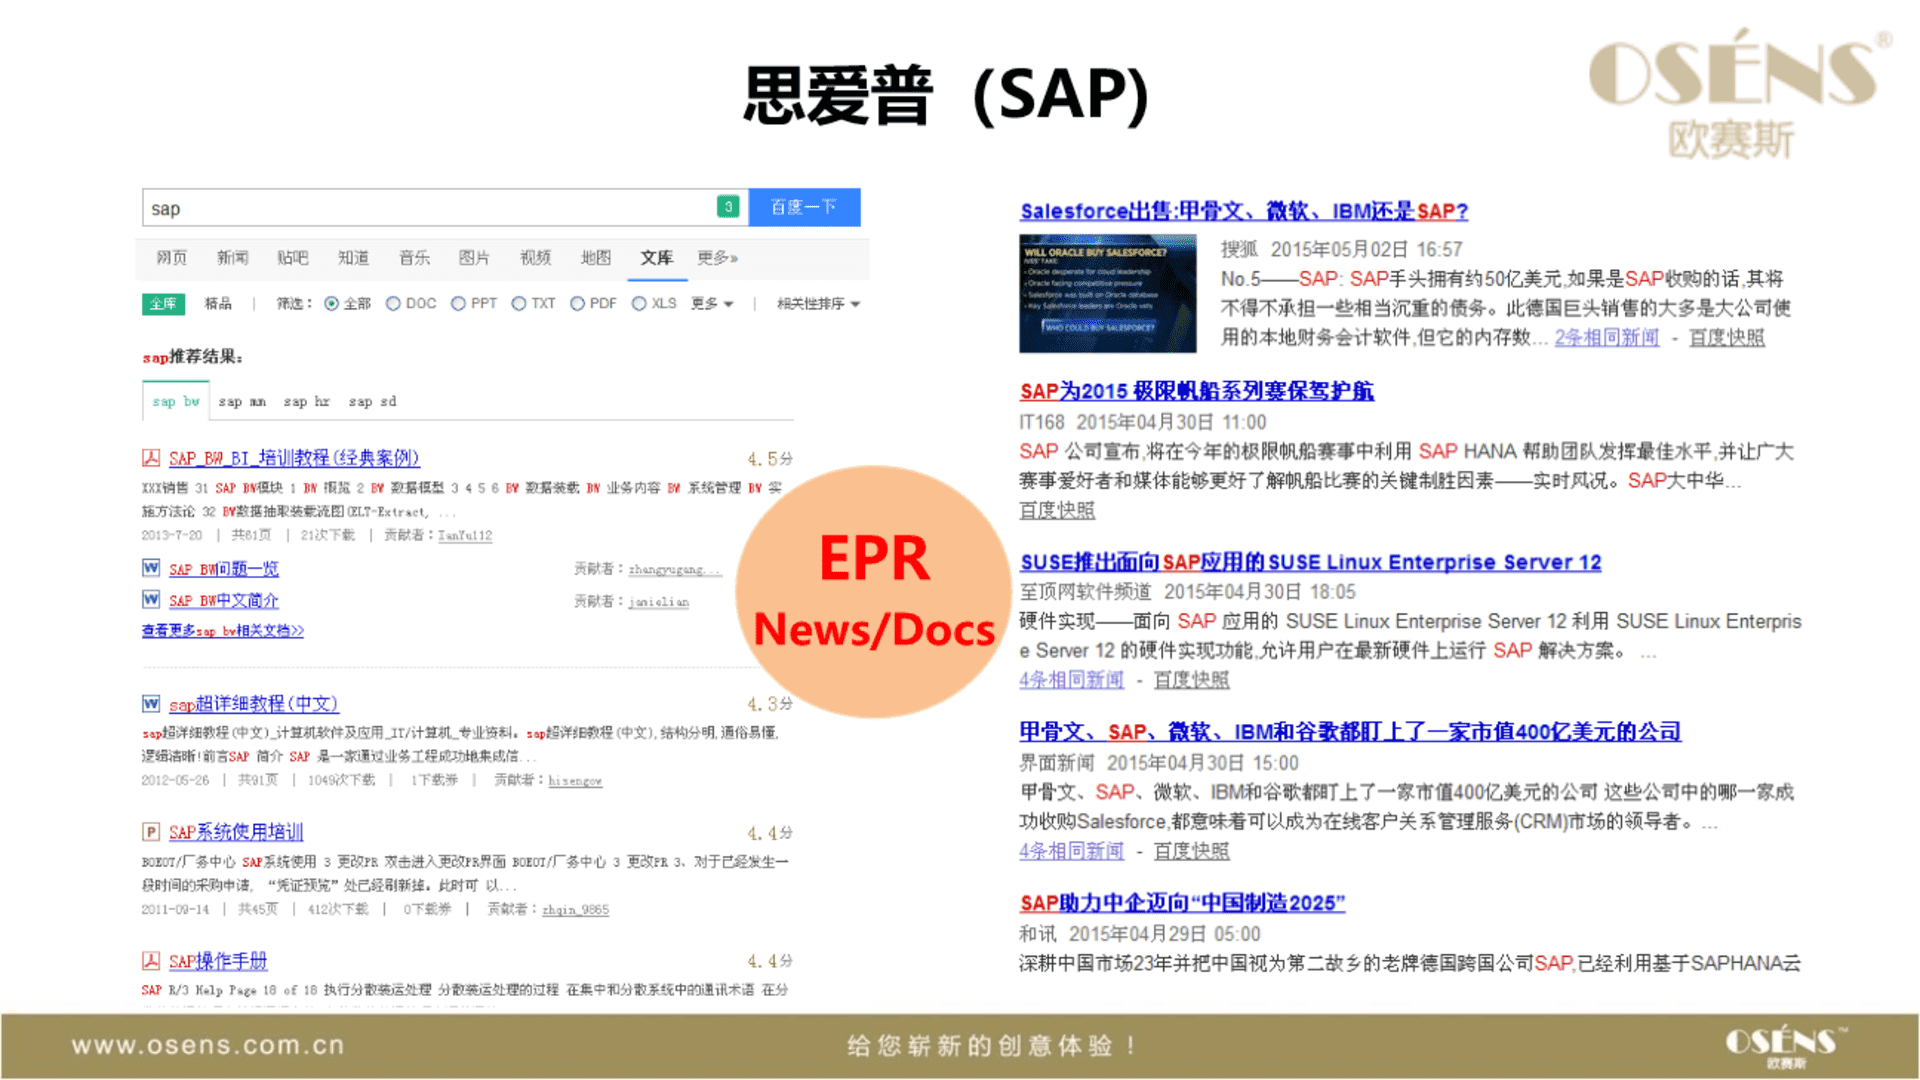Open SUSE Linux Enterprise Server 12 headline

1310,562
